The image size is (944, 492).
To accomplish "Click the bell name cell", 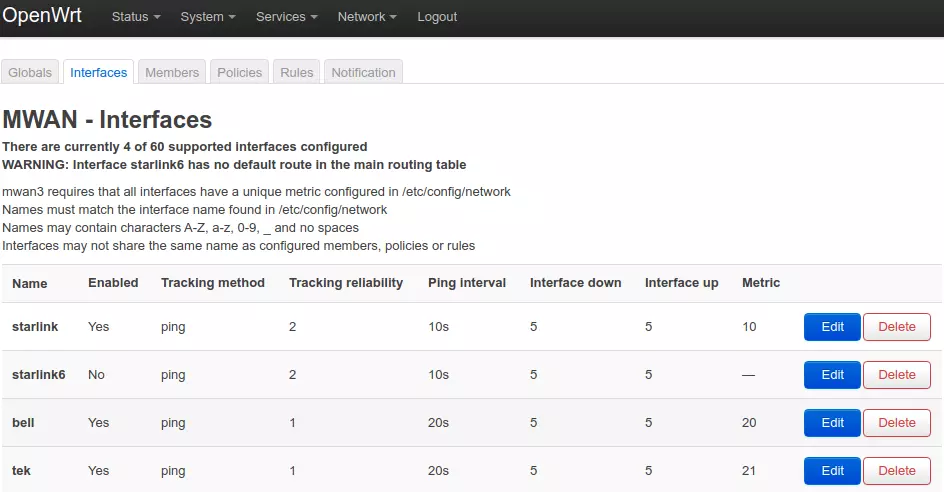I will [x=23, y=423].
